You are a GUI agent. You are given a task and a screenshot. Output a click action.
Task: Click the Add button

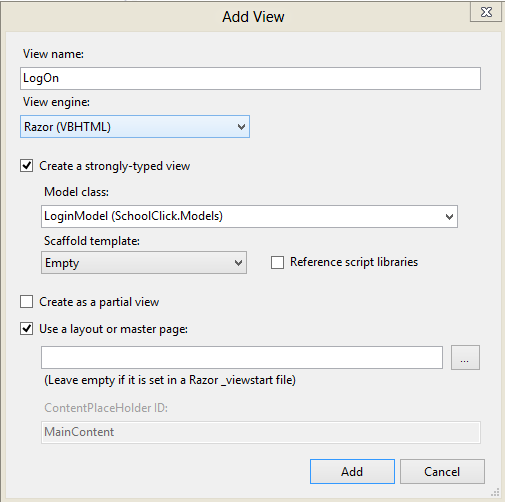click(352, 471)
